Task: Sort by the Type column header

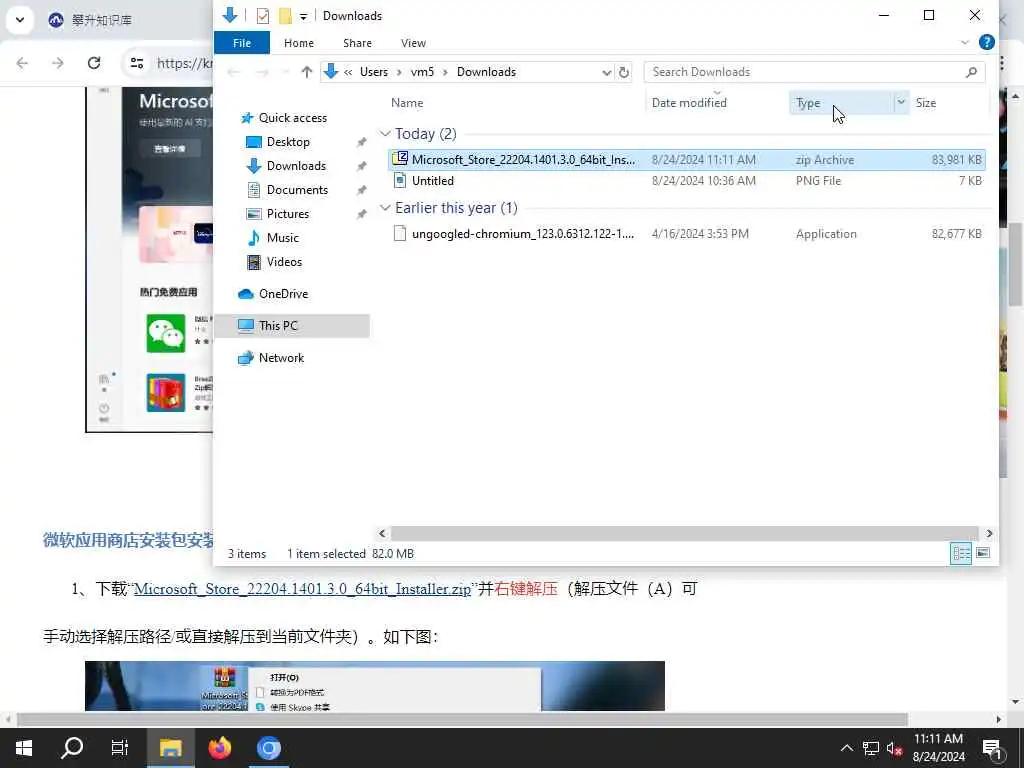Action: click(840, 103)
